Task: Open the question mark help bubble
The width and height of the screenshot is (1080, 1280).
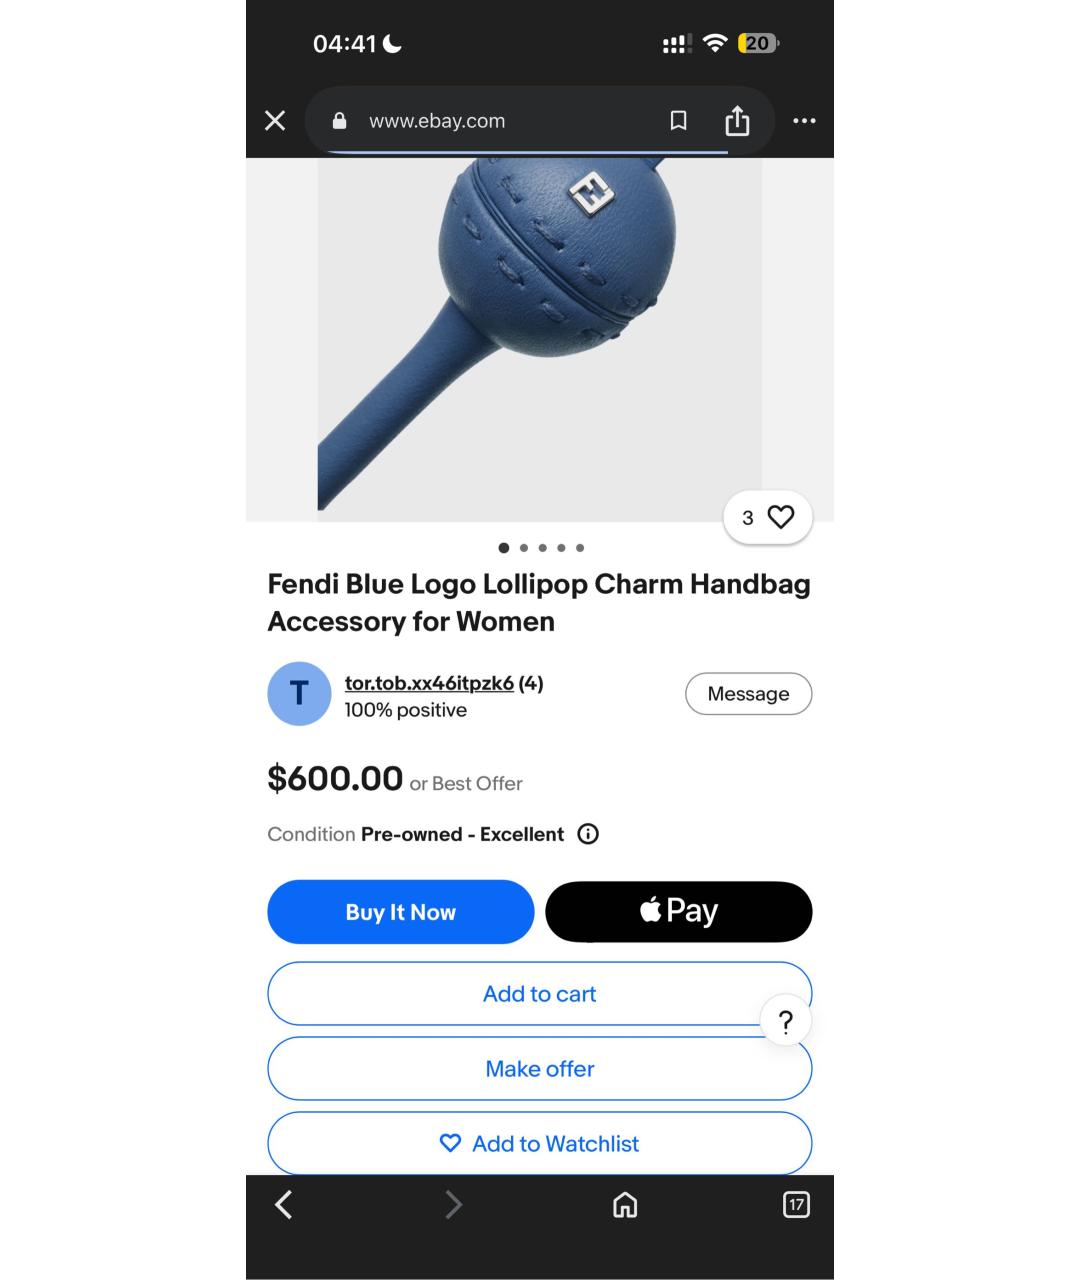Action: [786, 1021]
